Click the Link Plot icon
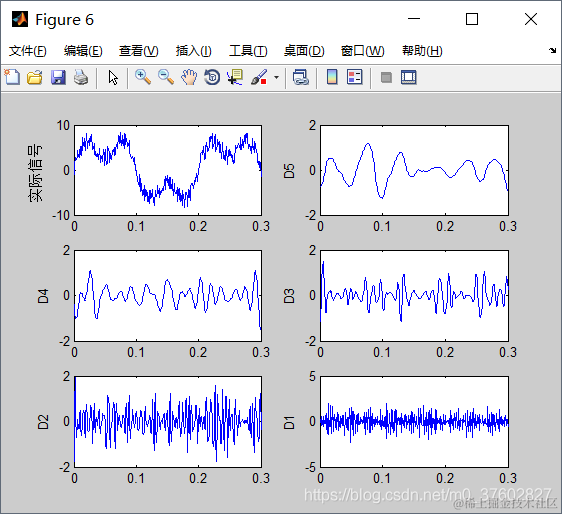 (300, 77)
